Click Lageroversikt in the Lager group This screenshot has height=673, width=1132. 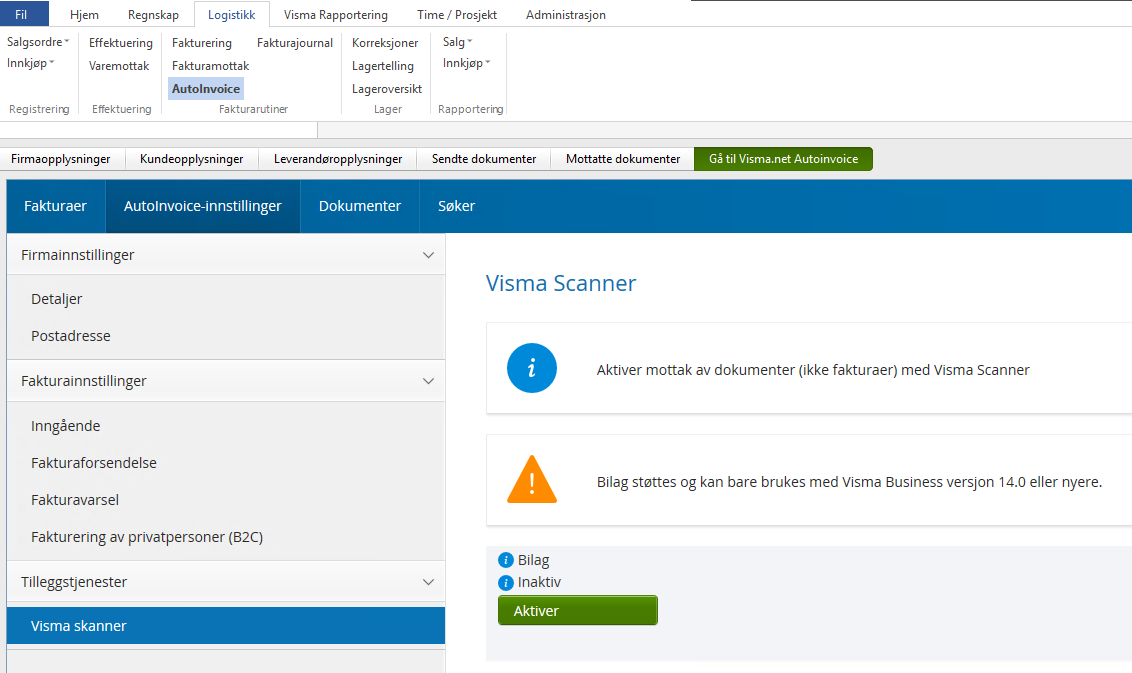click(387, 89)
